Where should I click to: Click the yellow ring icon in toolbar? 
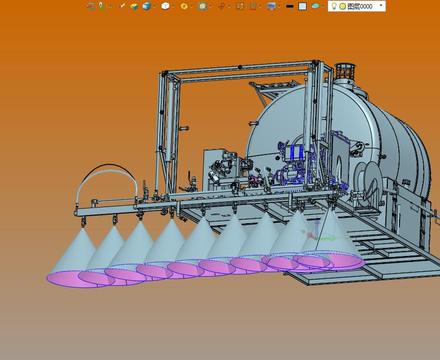pos(184,6)
